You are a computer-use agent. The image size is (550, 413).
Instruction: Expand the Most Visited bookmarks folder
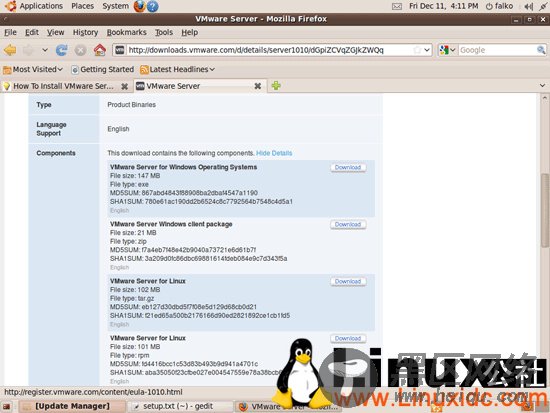pyautogui.click(x=33, y=69)
